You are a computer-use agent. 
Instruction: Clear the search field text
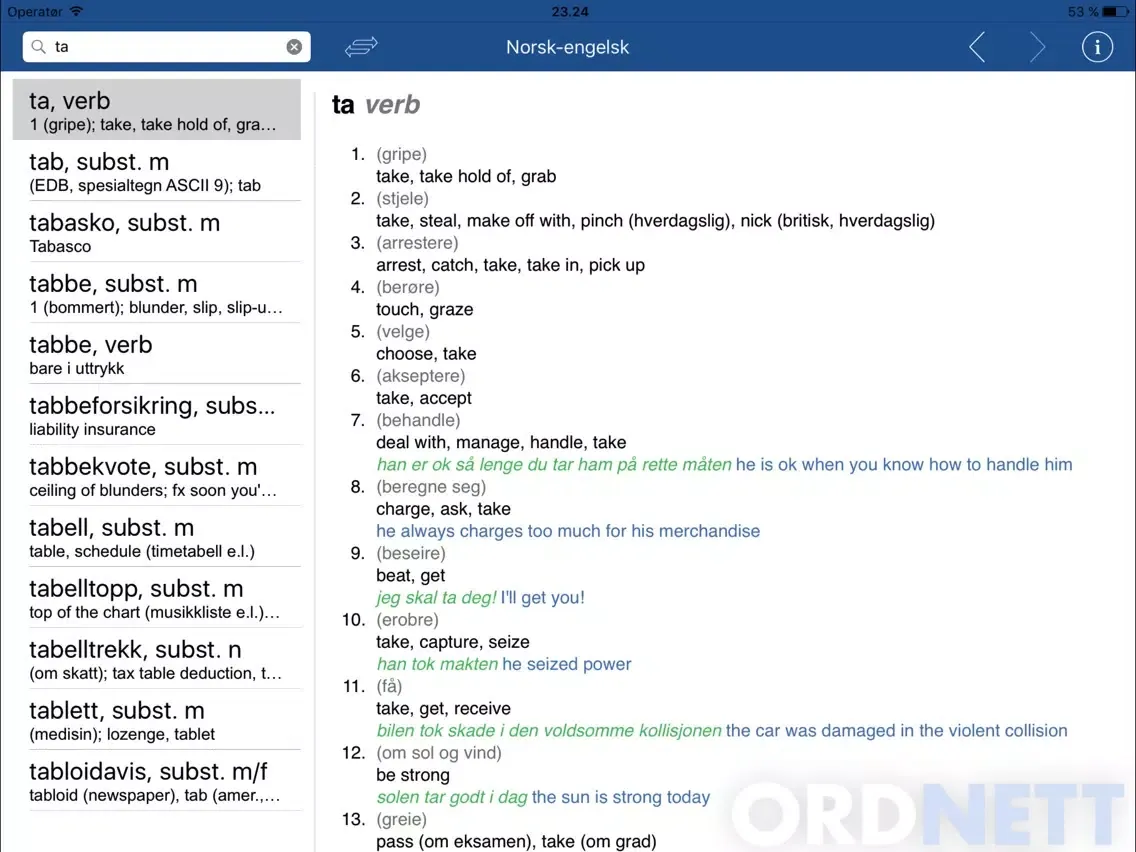[x=294, y=47]
